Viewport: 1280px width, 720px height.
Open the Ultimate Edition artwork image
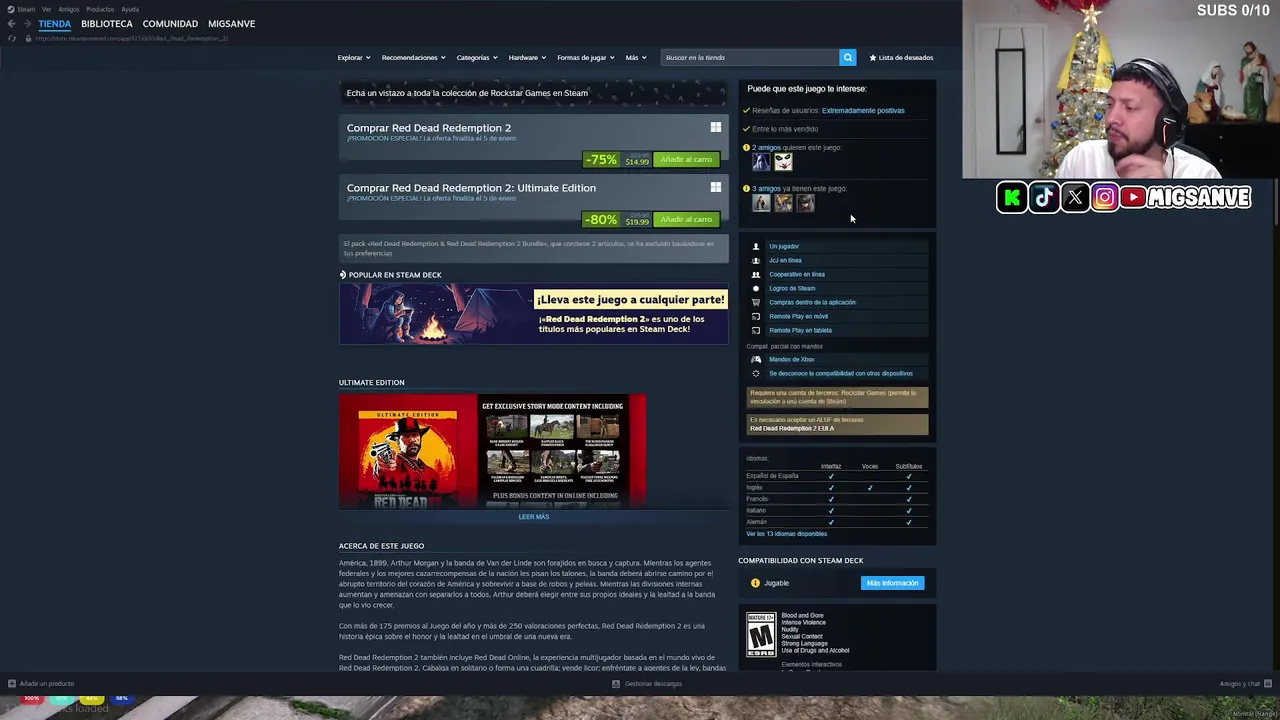(492, 451)
